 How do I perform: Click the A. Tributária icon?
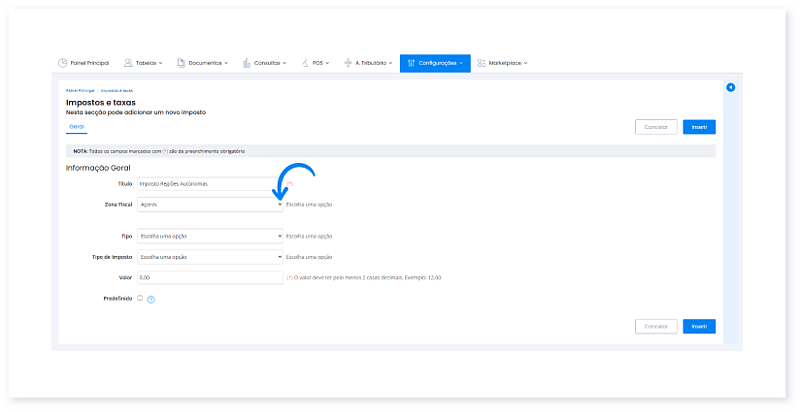[x=347, y=63]
